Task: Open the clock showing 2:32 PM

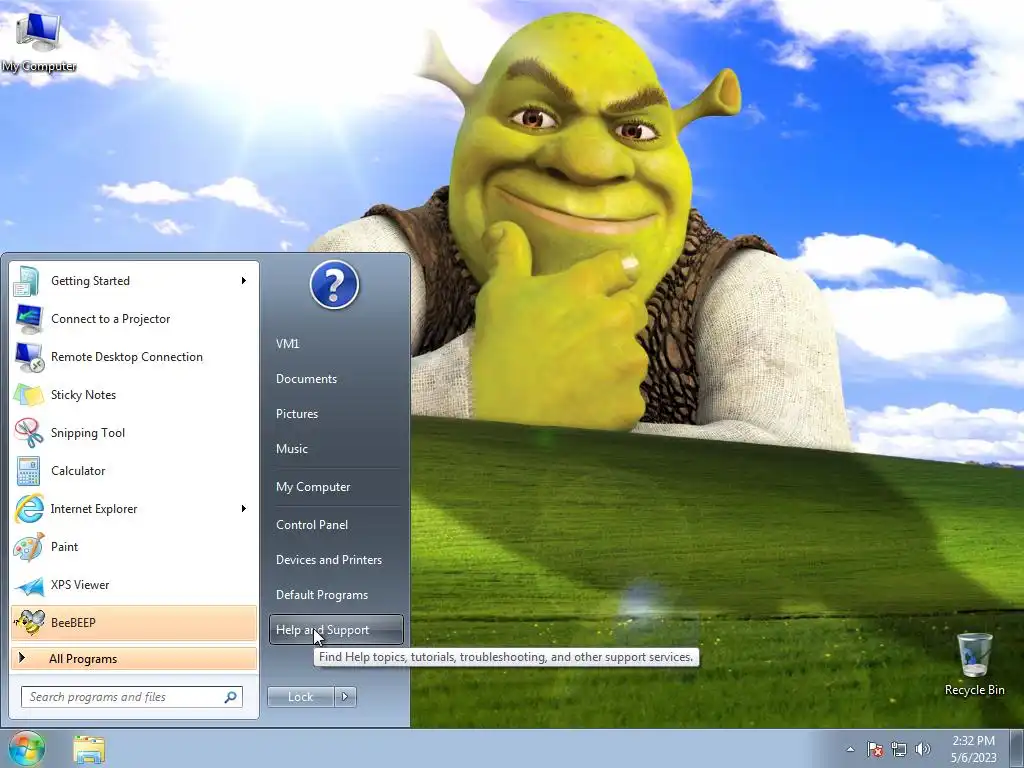Action: 973,749
